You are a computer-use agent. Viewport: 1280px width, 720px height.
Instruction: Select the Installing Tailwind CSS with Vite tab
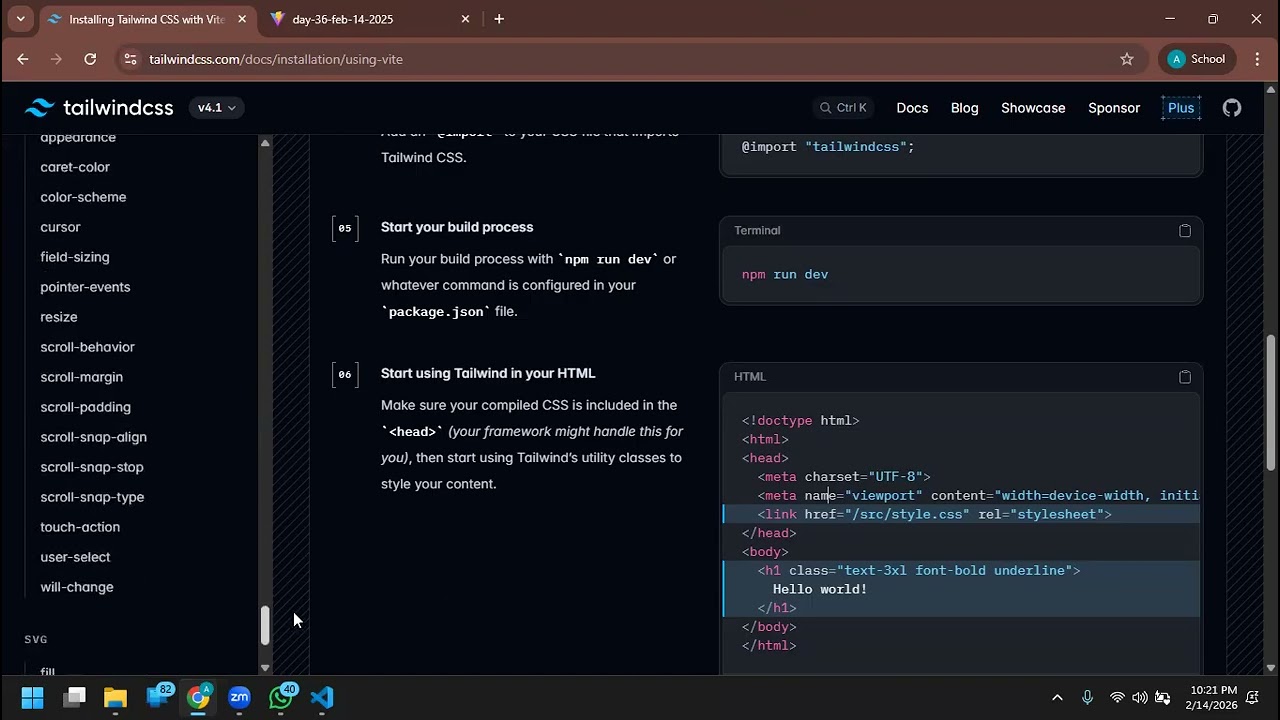146,19
